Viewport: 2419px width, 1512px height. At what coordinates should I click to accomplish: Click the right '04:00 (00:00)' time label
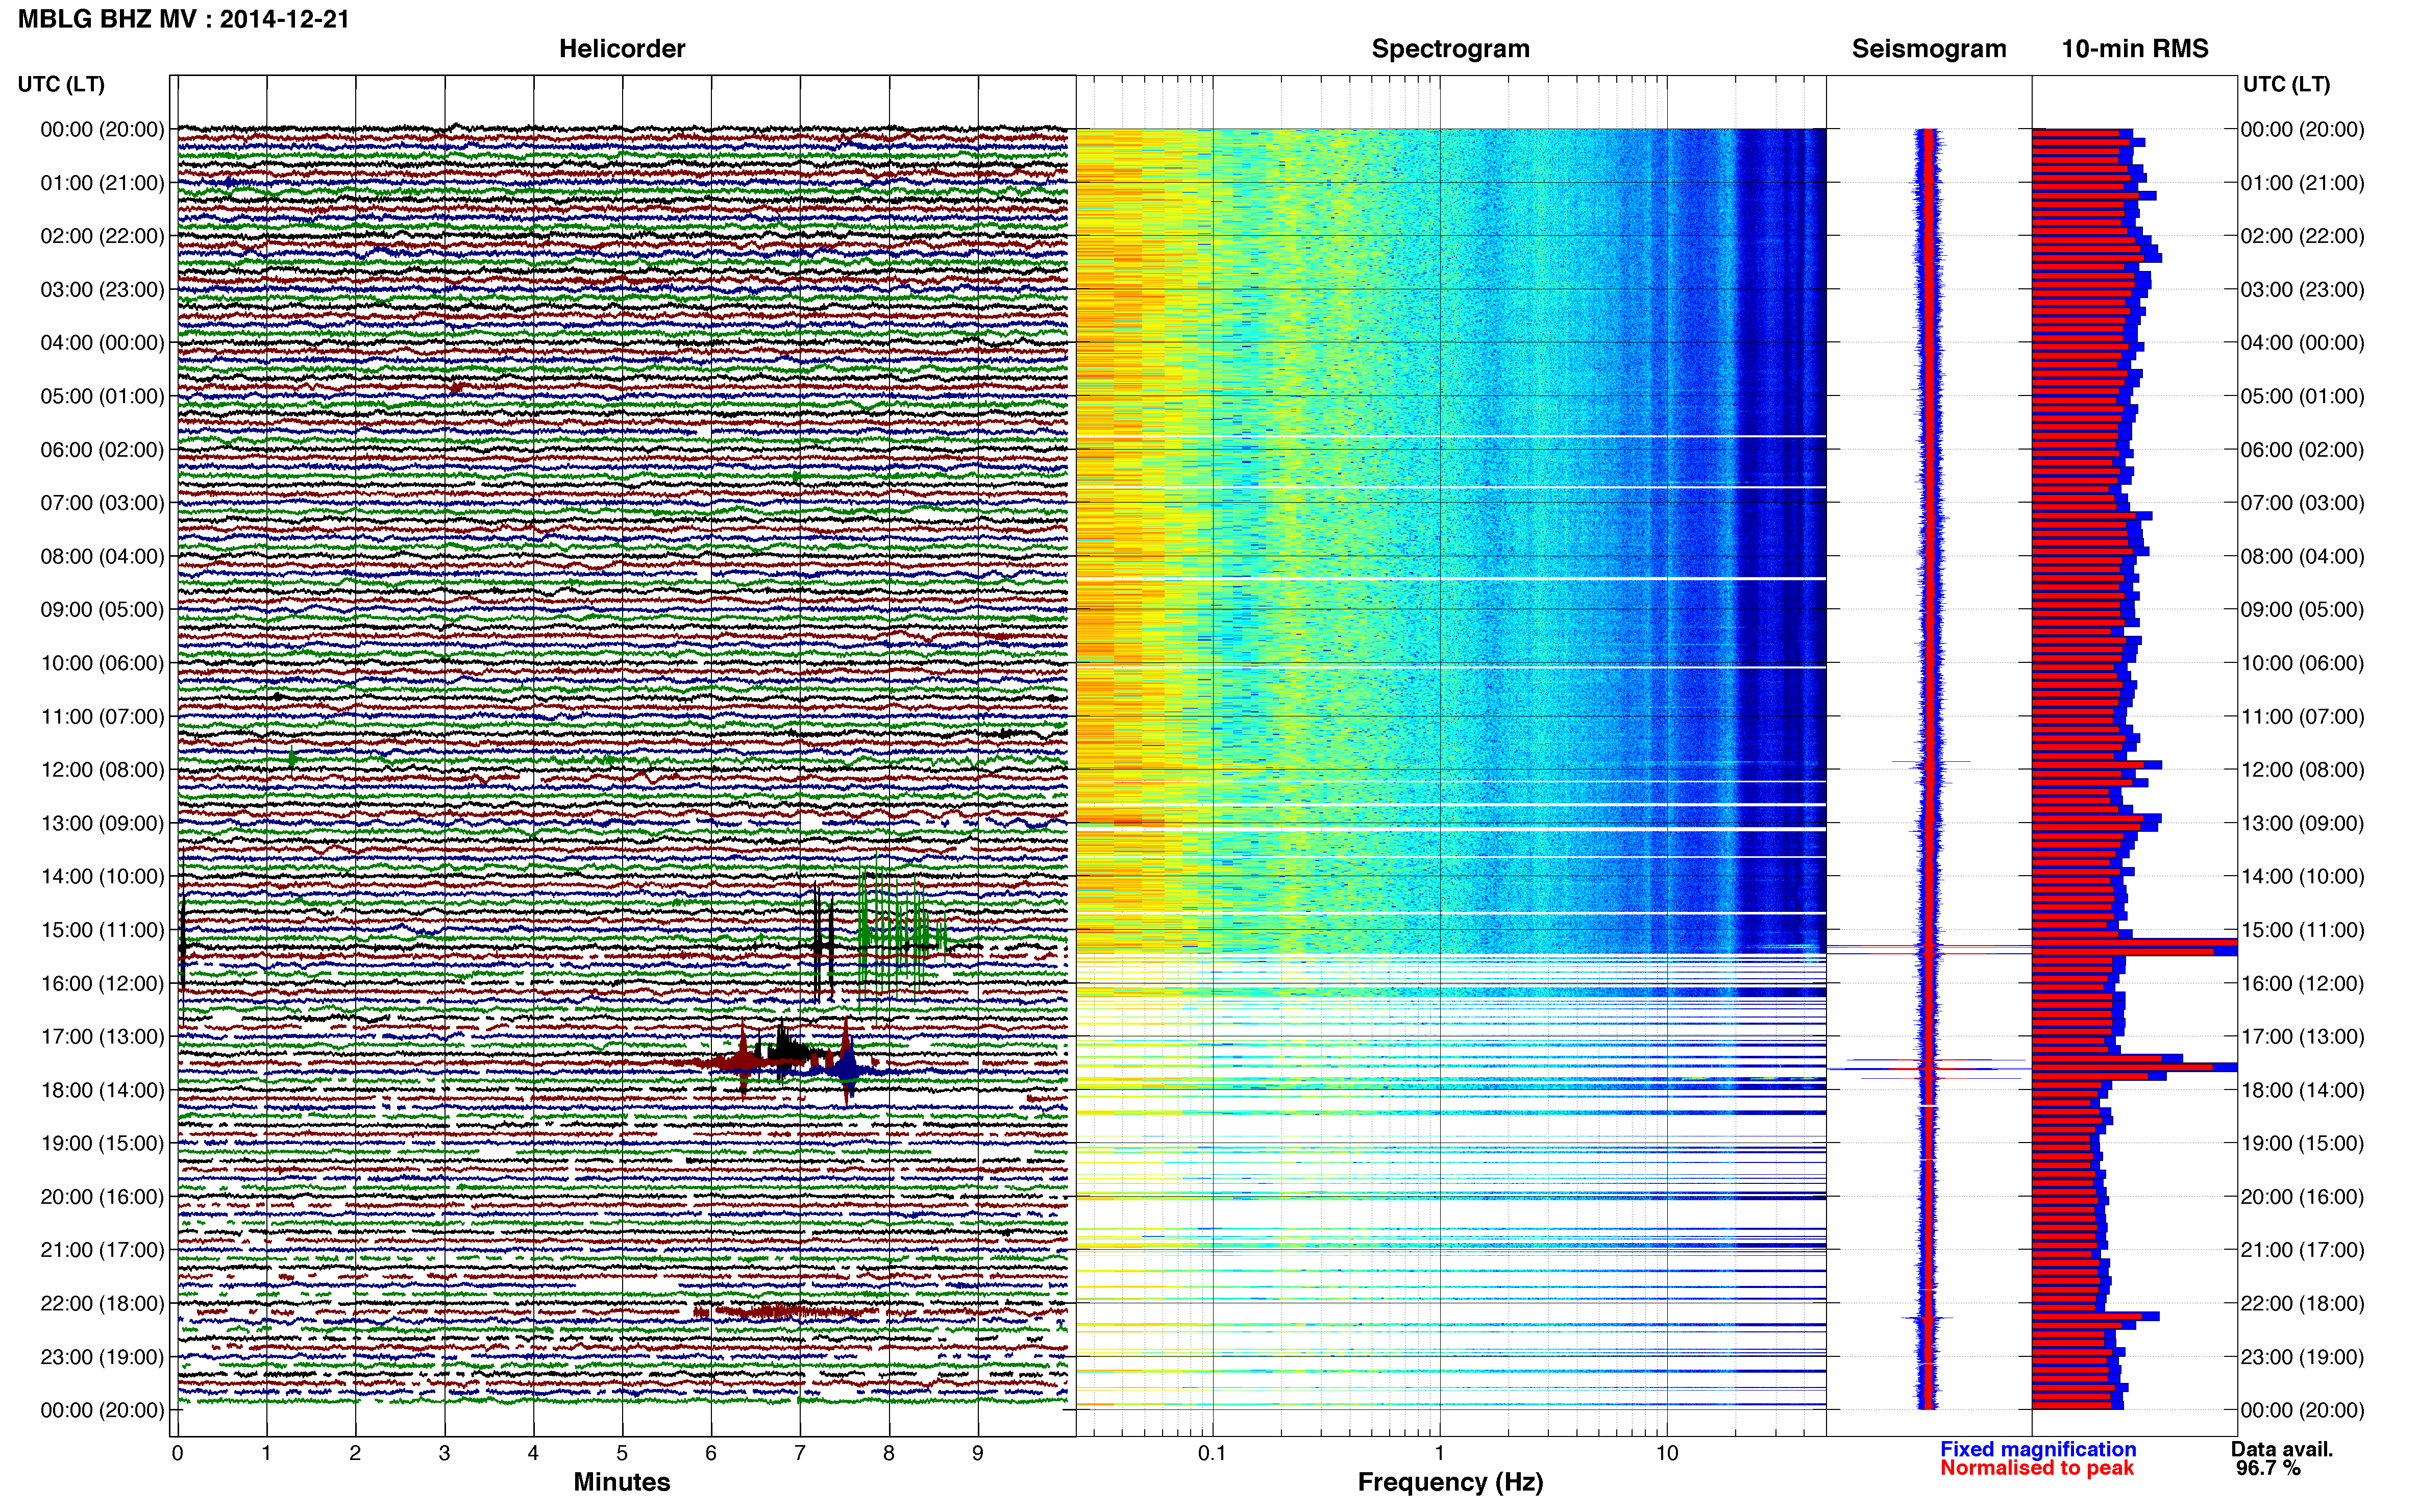tap(2302, 342)
